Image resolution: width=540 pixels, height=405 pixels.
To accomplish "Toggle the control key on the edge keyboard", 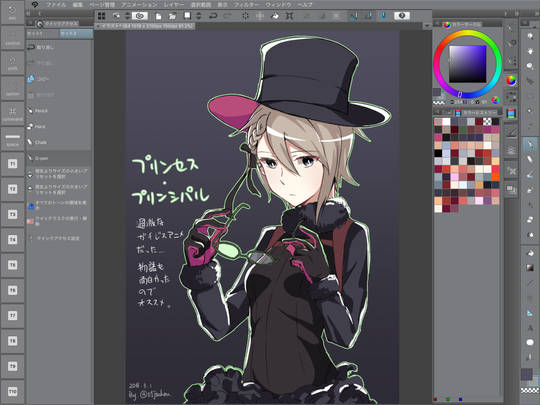I will click(x=12, y=38).
